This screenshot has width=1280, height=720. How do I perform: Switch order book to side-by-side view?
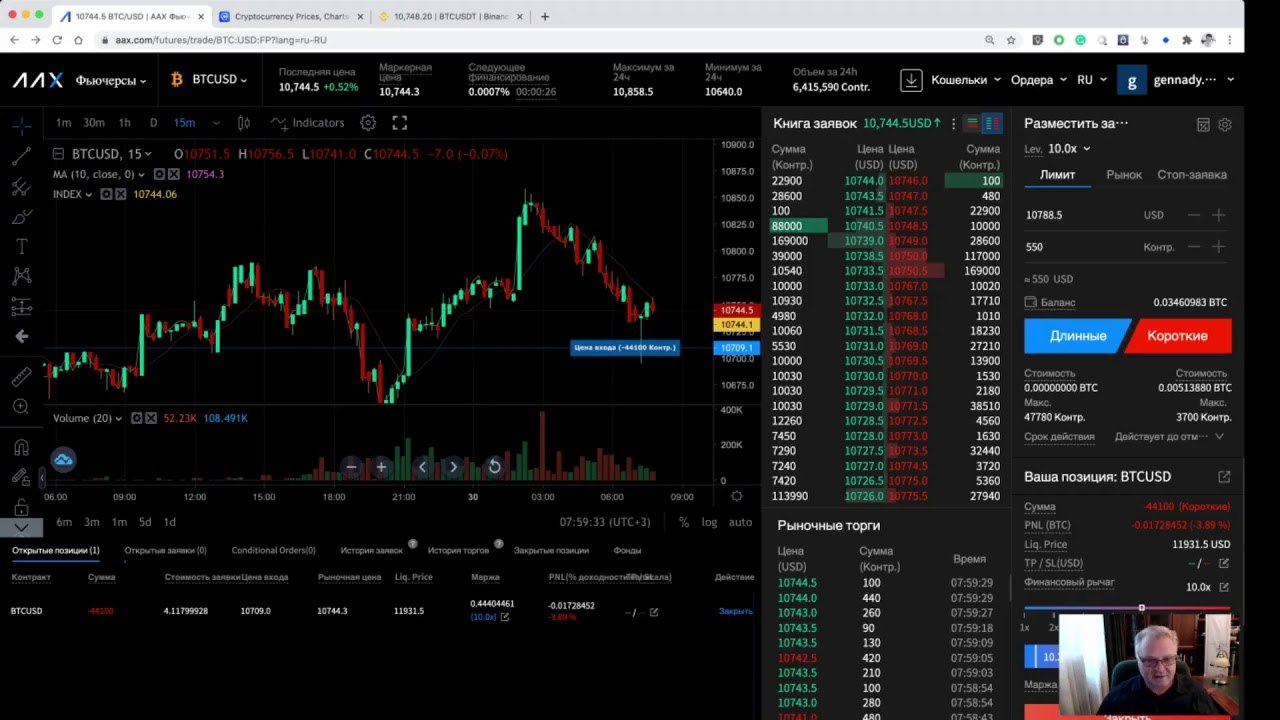(x=992, y=124)
